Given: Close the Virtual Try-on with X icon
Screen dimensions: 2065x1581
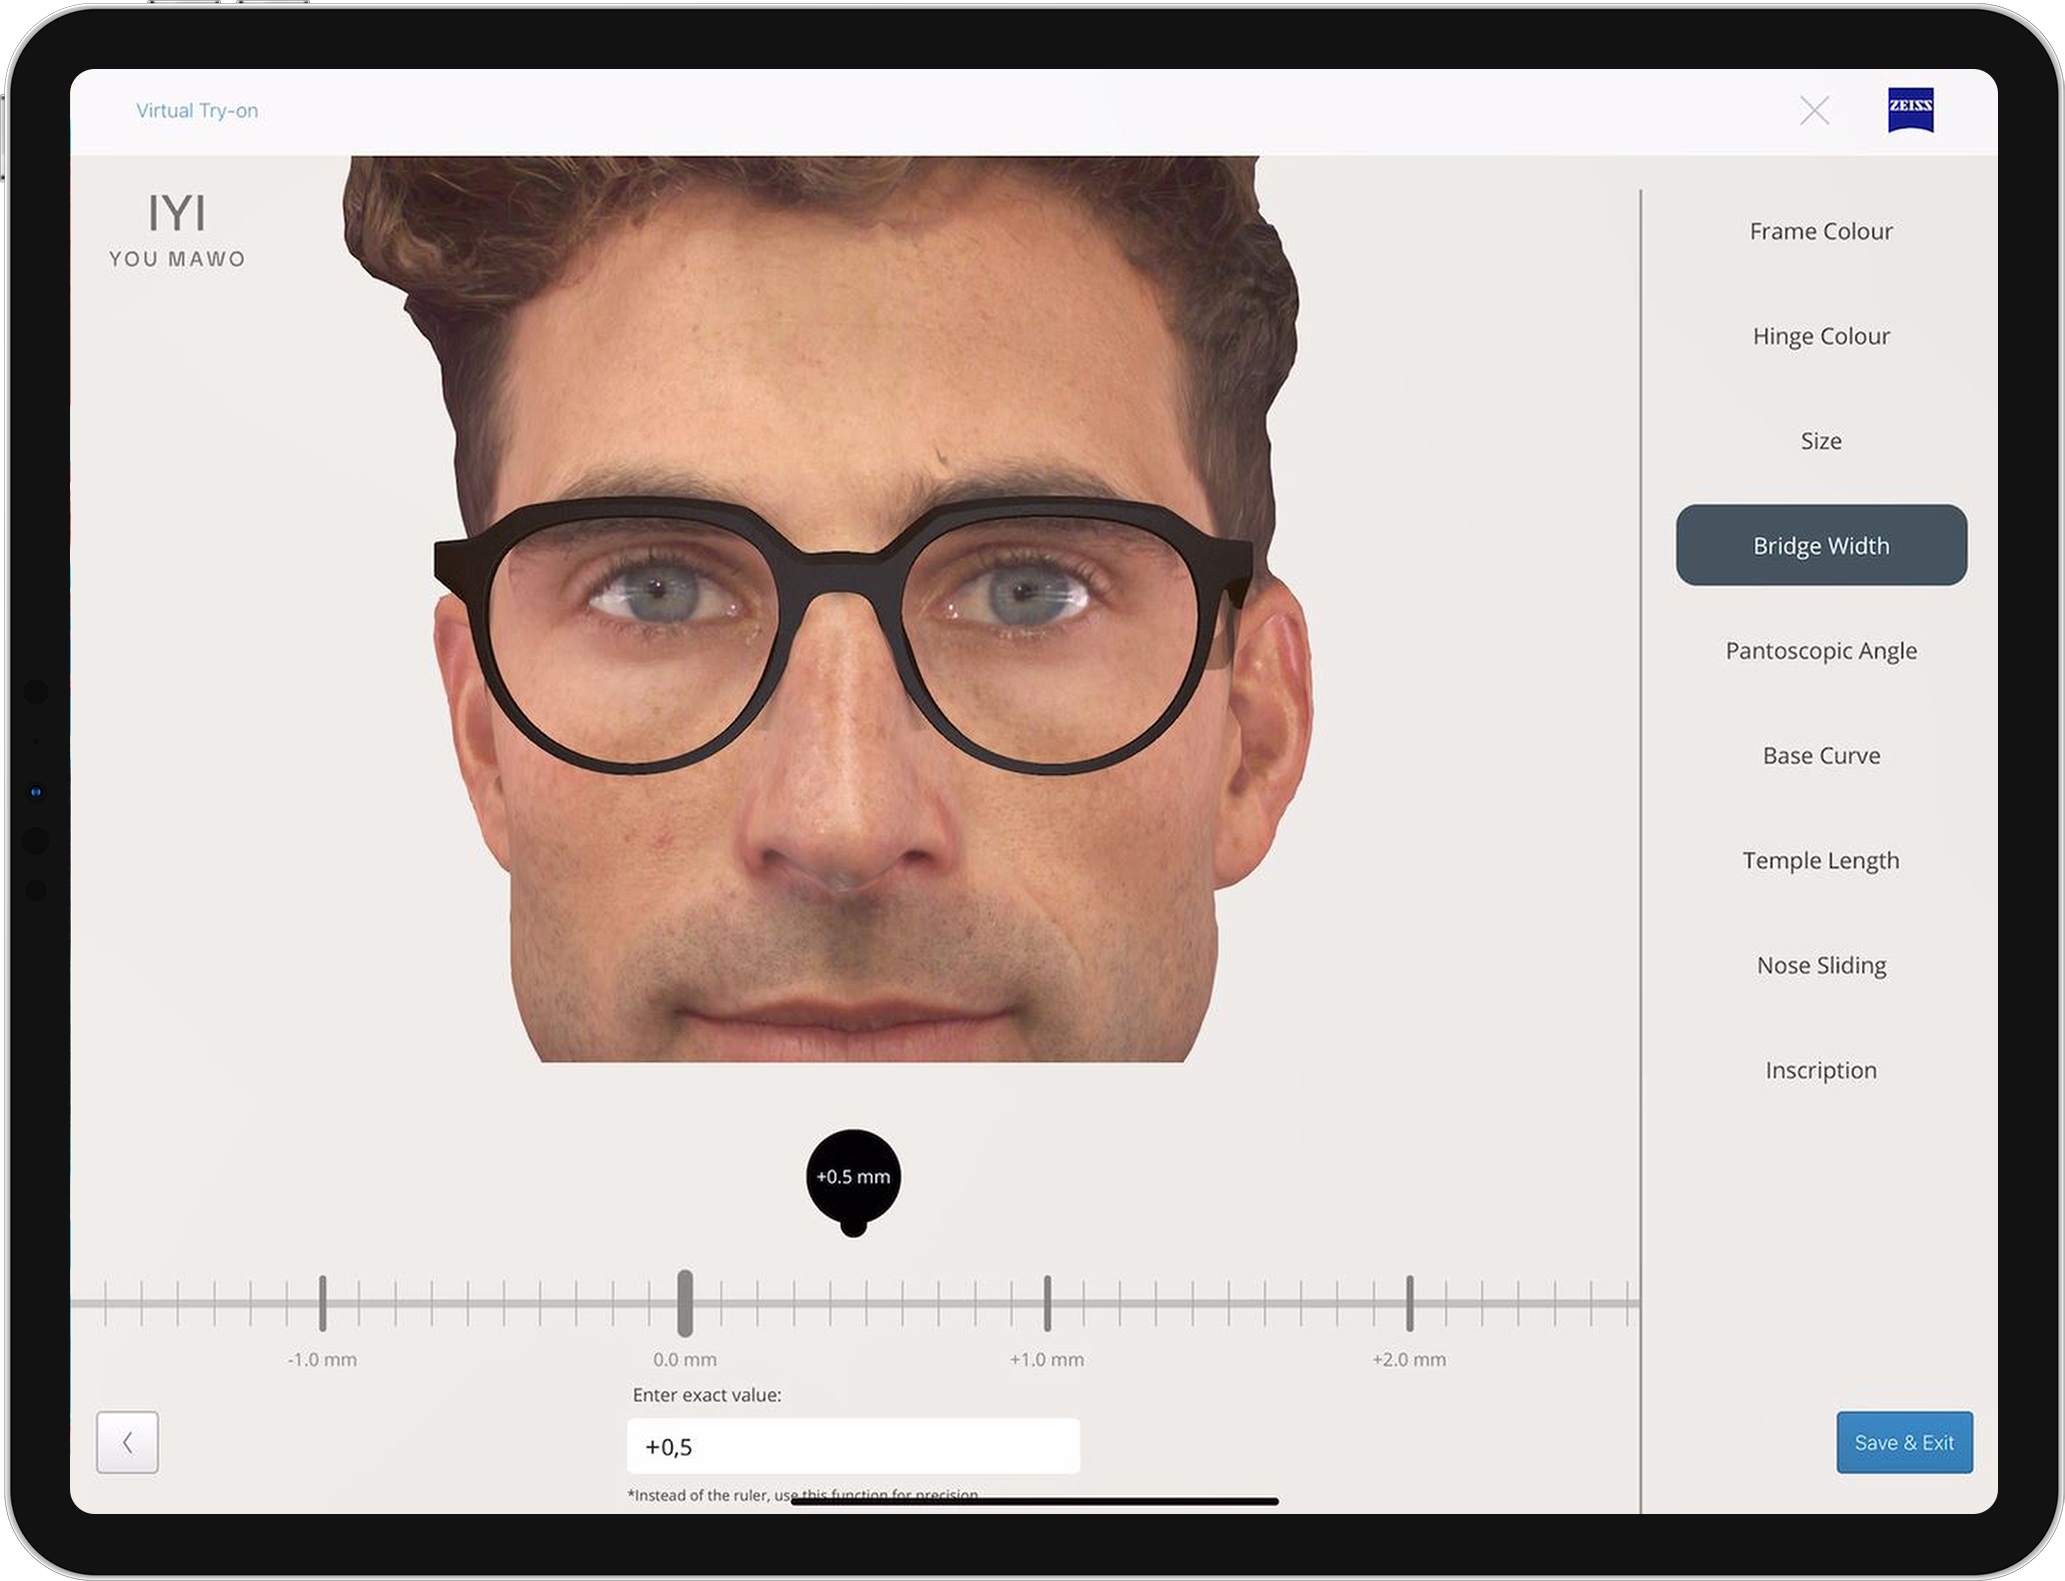Looking at the screenshot, I should 1814,110.
